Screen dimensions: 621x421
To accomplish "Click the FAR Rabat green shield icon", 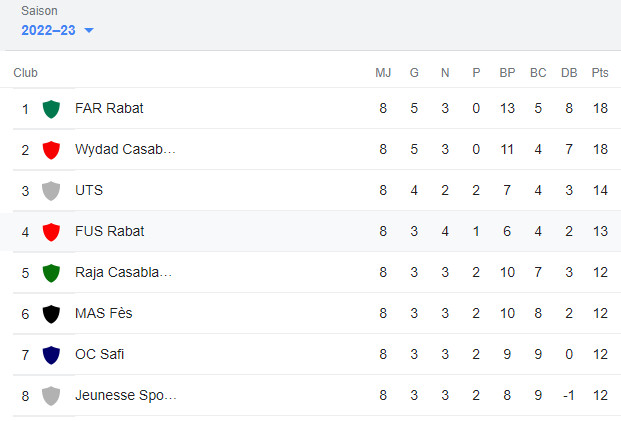I will point(51,109).
